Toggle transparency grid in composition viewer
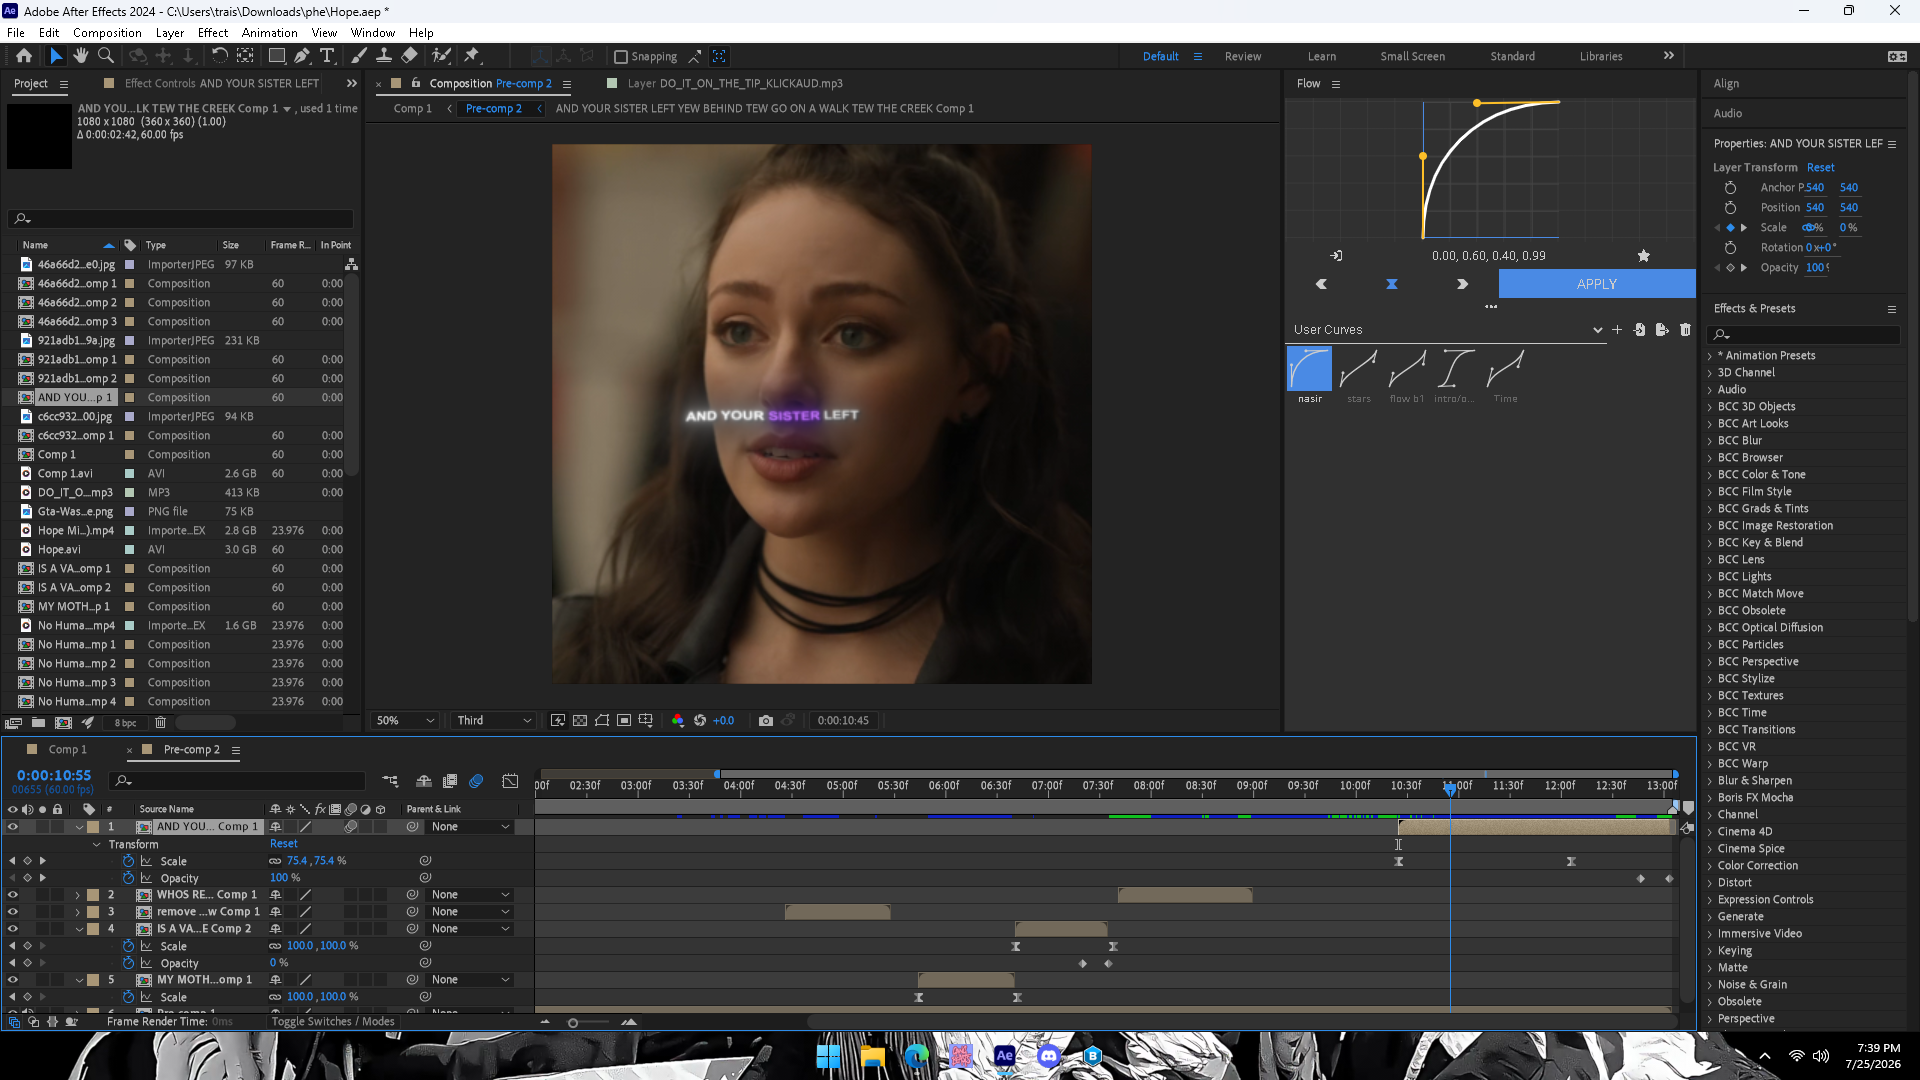 click(x=580, y=720)
